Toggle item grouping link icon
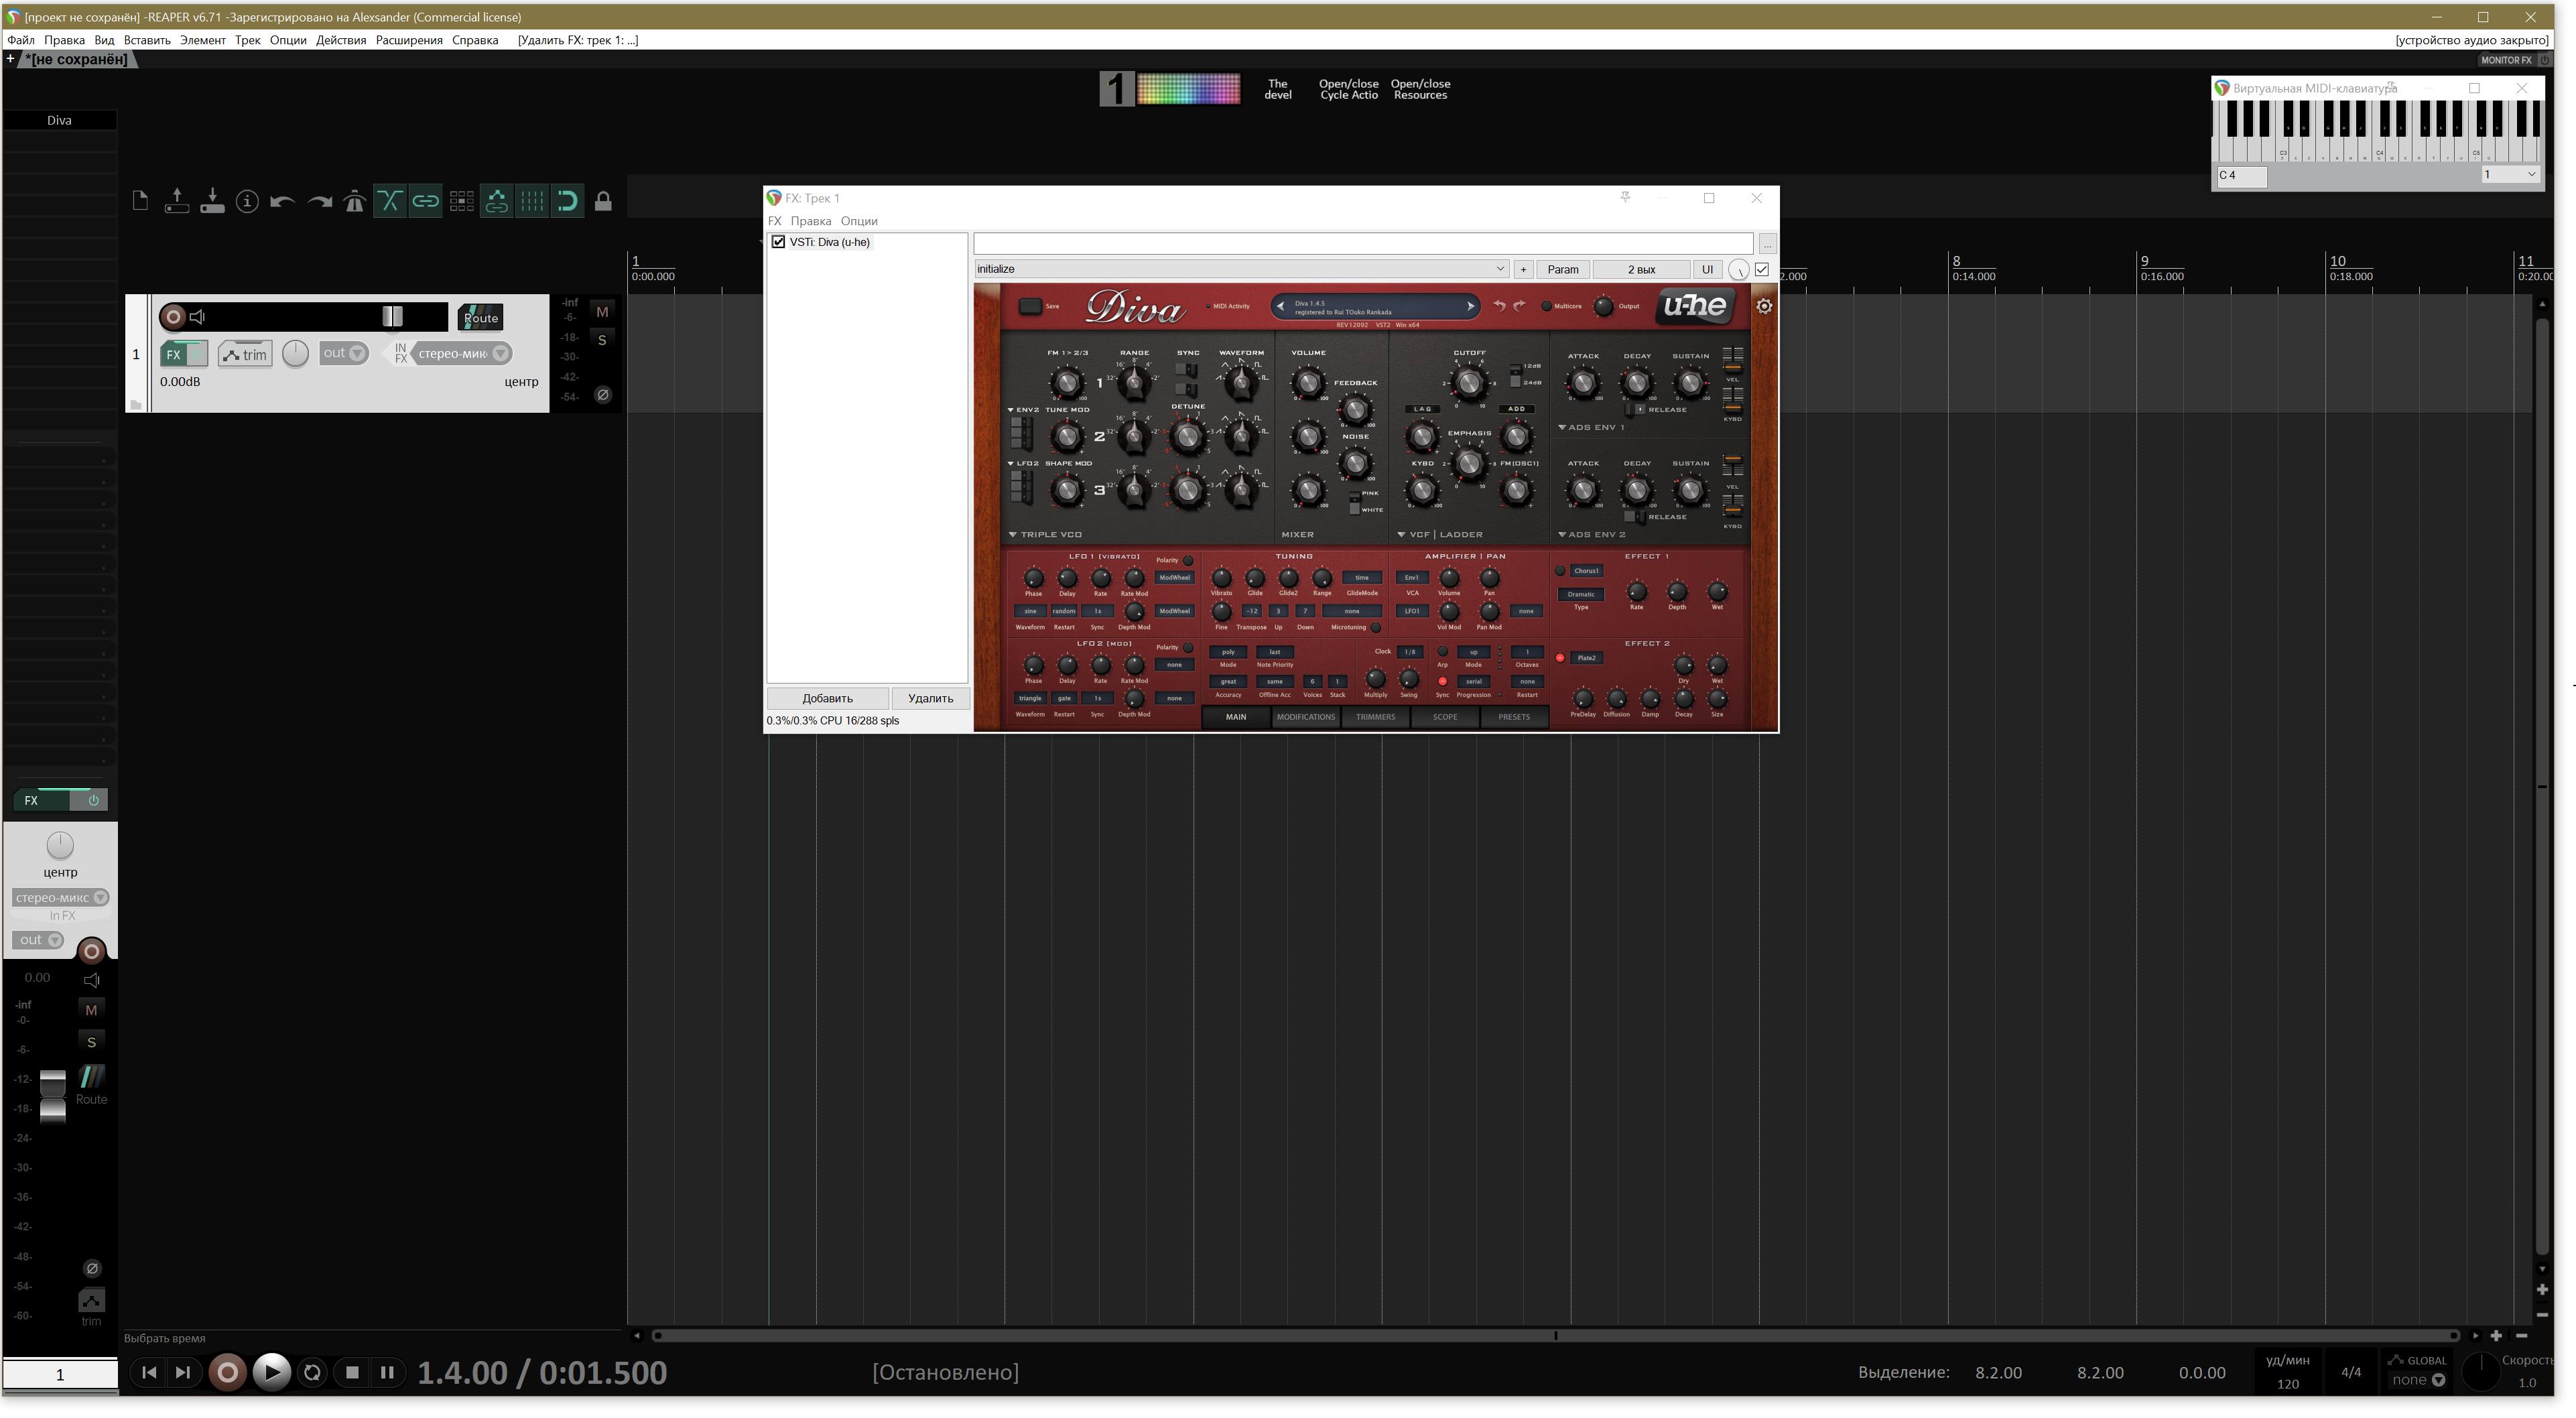 tap(426, 202)
